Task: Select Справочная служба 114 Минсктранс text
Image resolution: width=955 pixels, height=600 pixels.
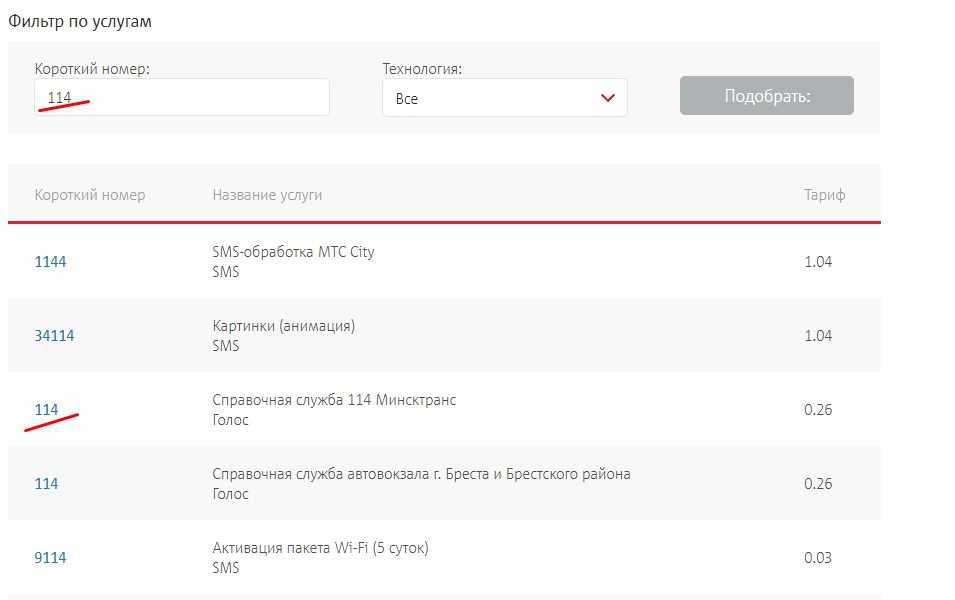Action: 334,400
